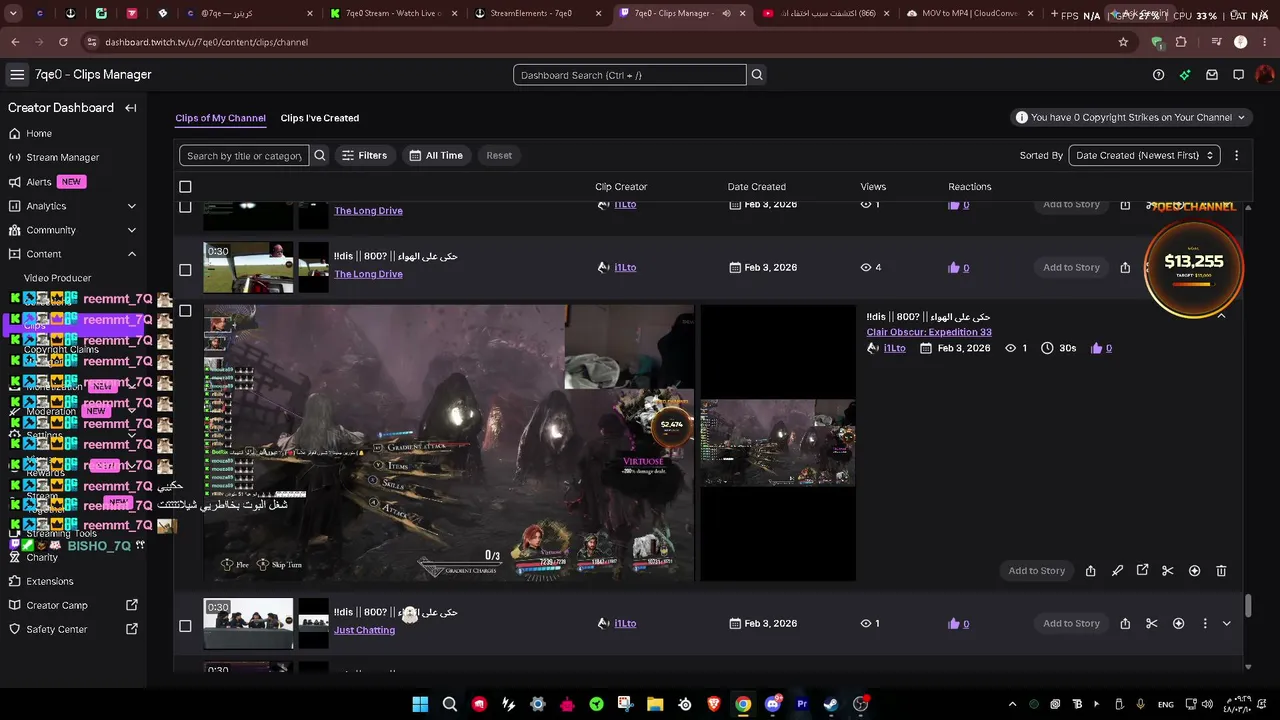The width and height of the screenshot is (1280, 720).
Task: Open the Clair Obscur: Expedition 33 category link
Action: (929, 332)
